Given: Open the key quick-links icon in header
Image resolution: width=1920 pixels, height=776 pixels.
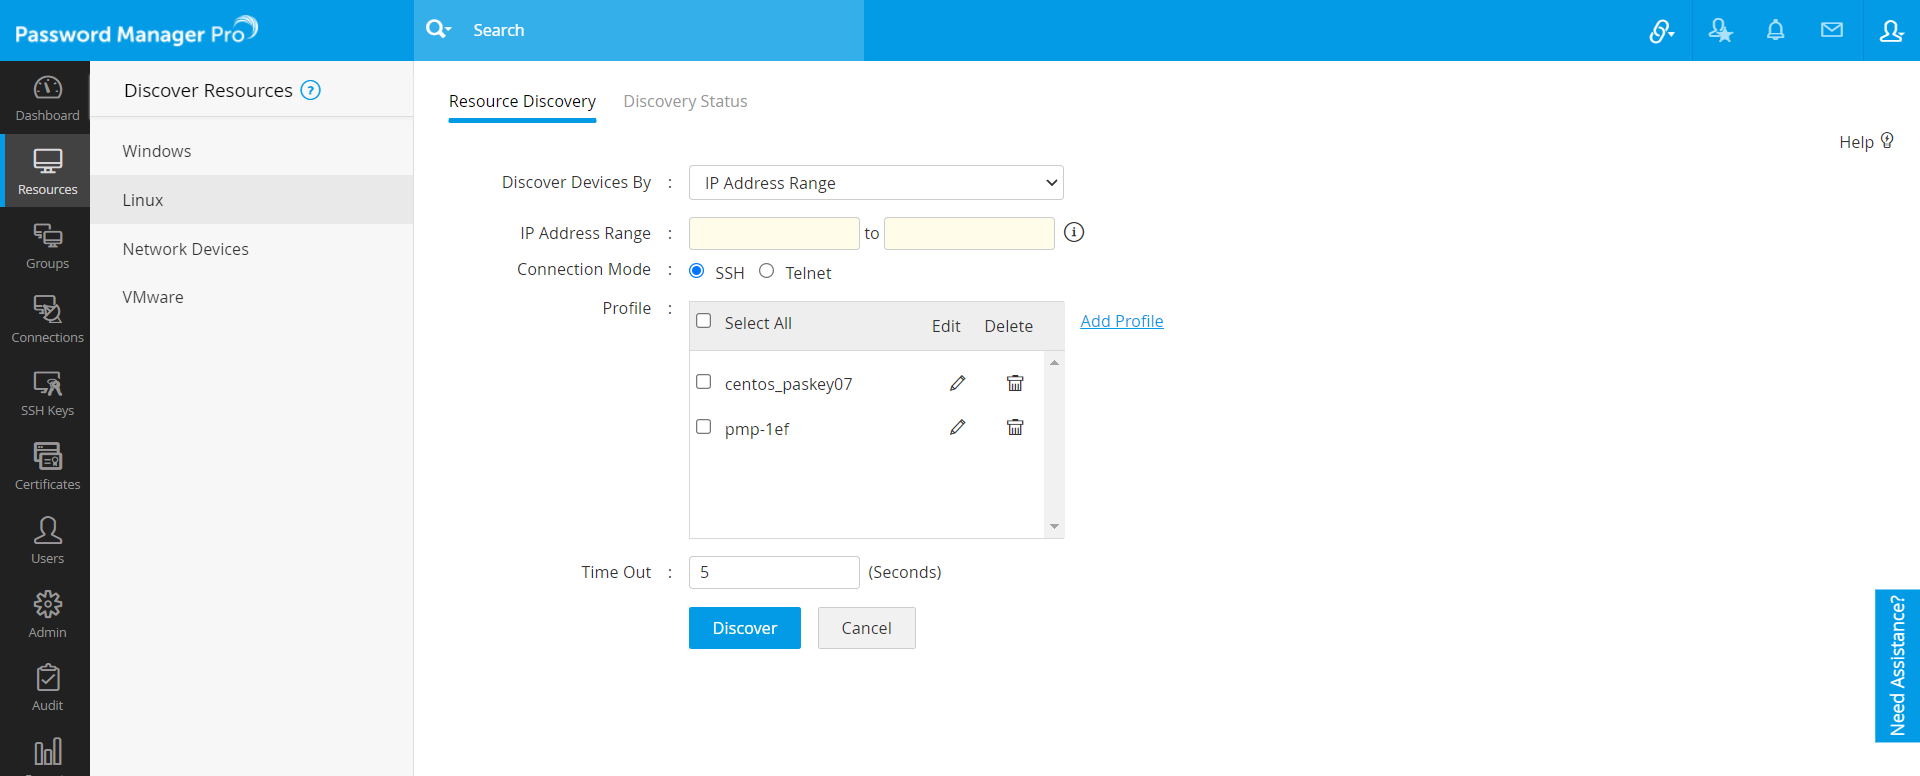Looking at the screenshot, I should click(x=1662, y=31).
